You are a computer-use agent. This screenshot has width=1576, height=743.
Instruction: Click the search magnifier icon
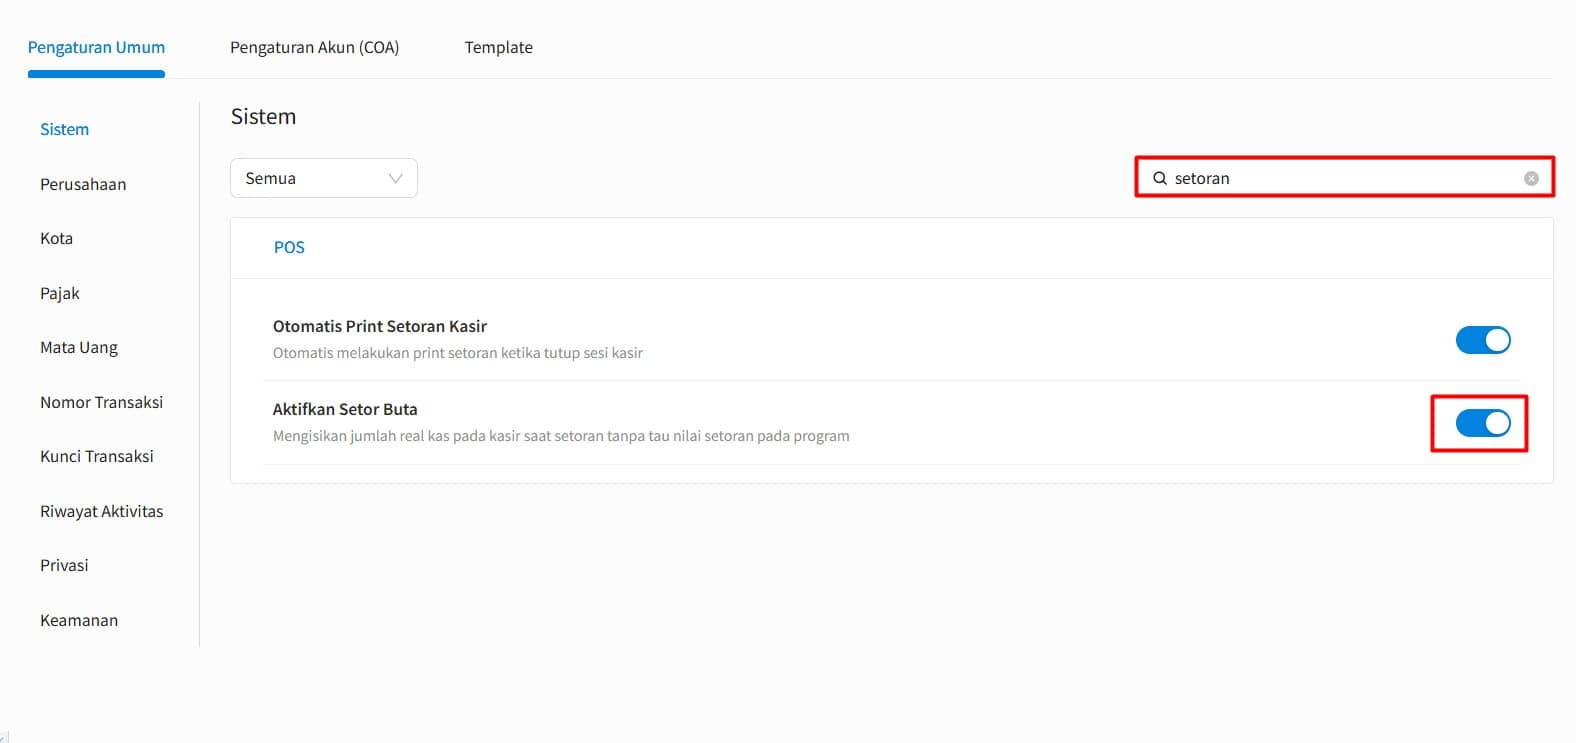(1160, 178)
